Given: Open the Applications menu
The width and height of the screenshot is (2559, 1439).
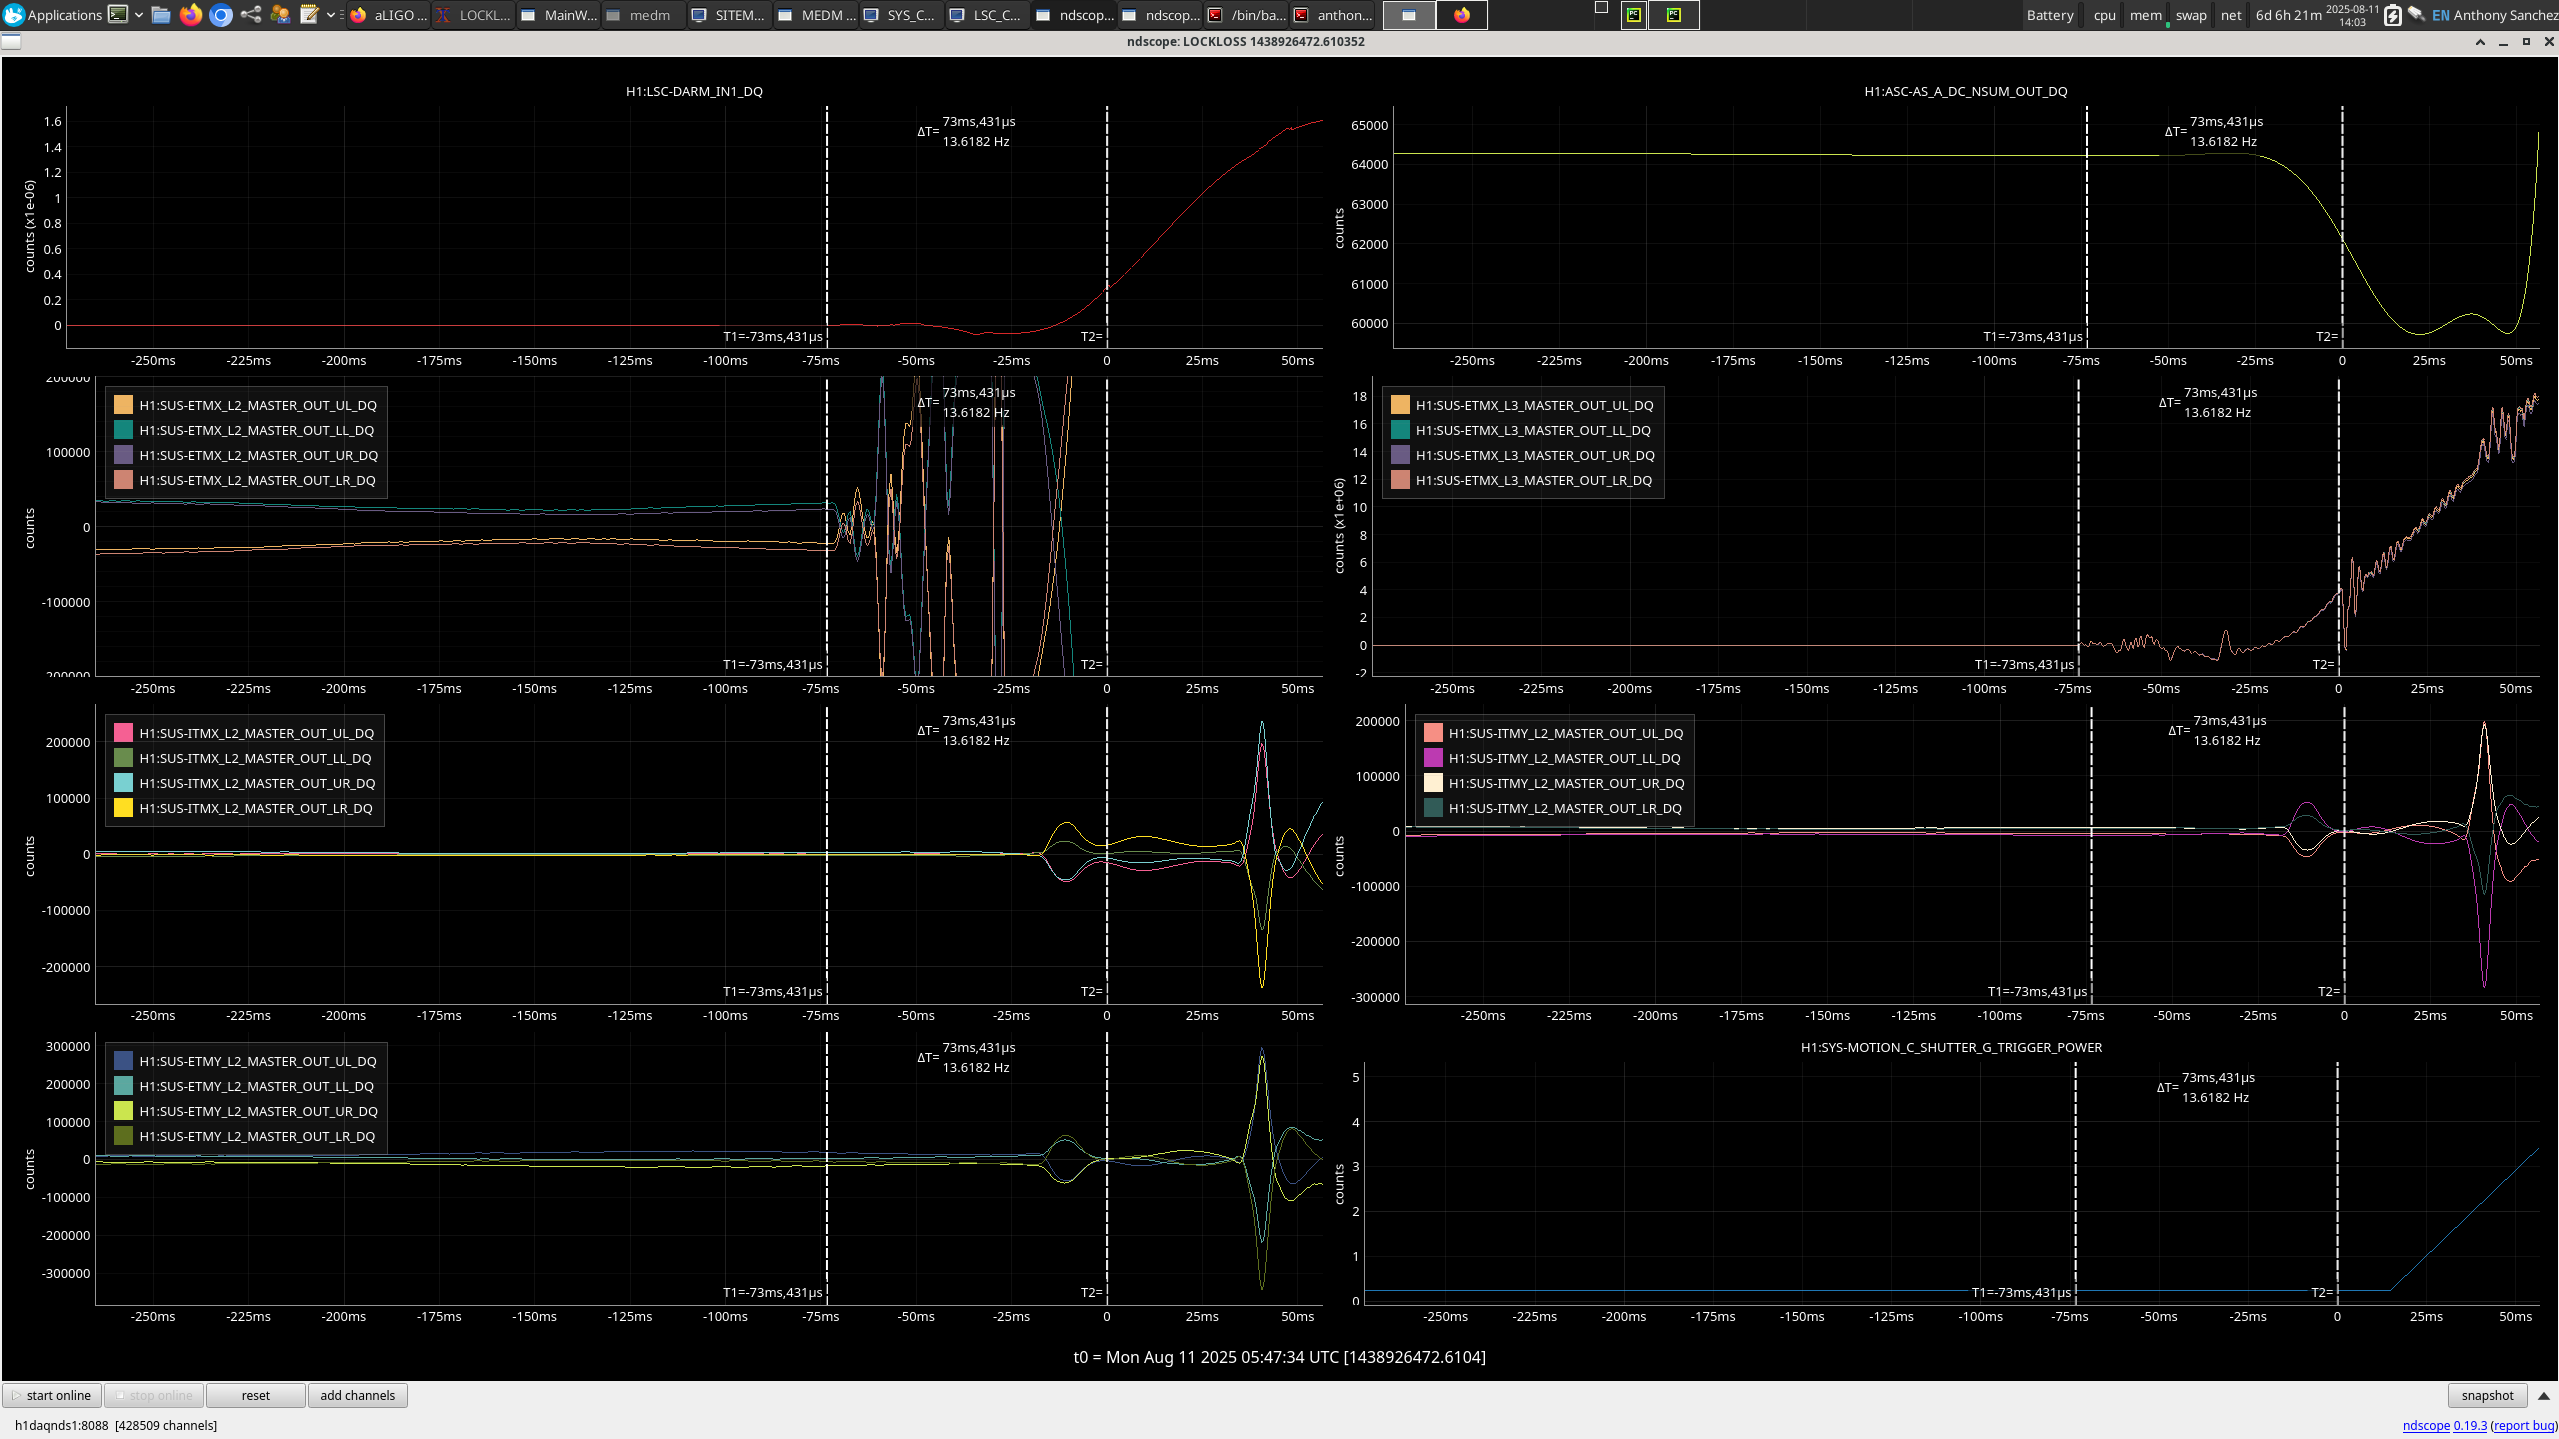Looking at the screenshot, I should (x=52, y=15).
